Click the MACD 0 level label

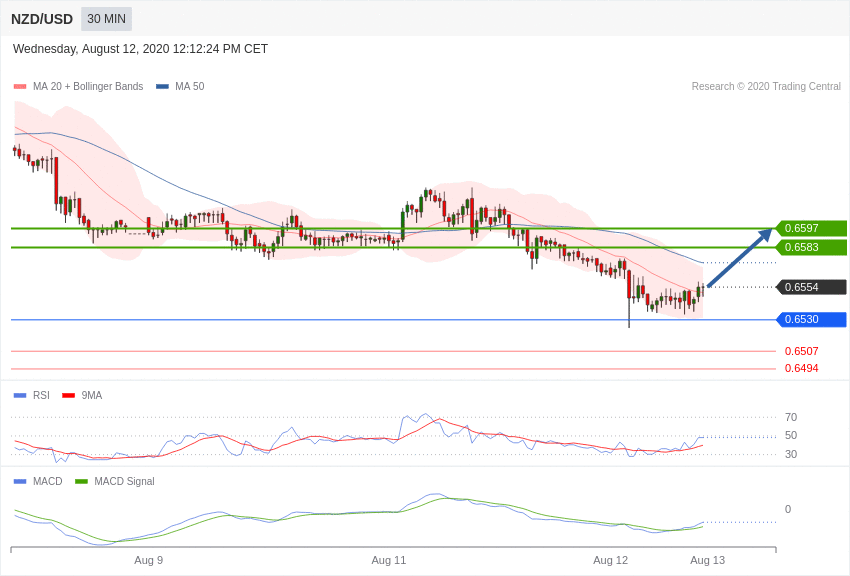tap(788, 509)
